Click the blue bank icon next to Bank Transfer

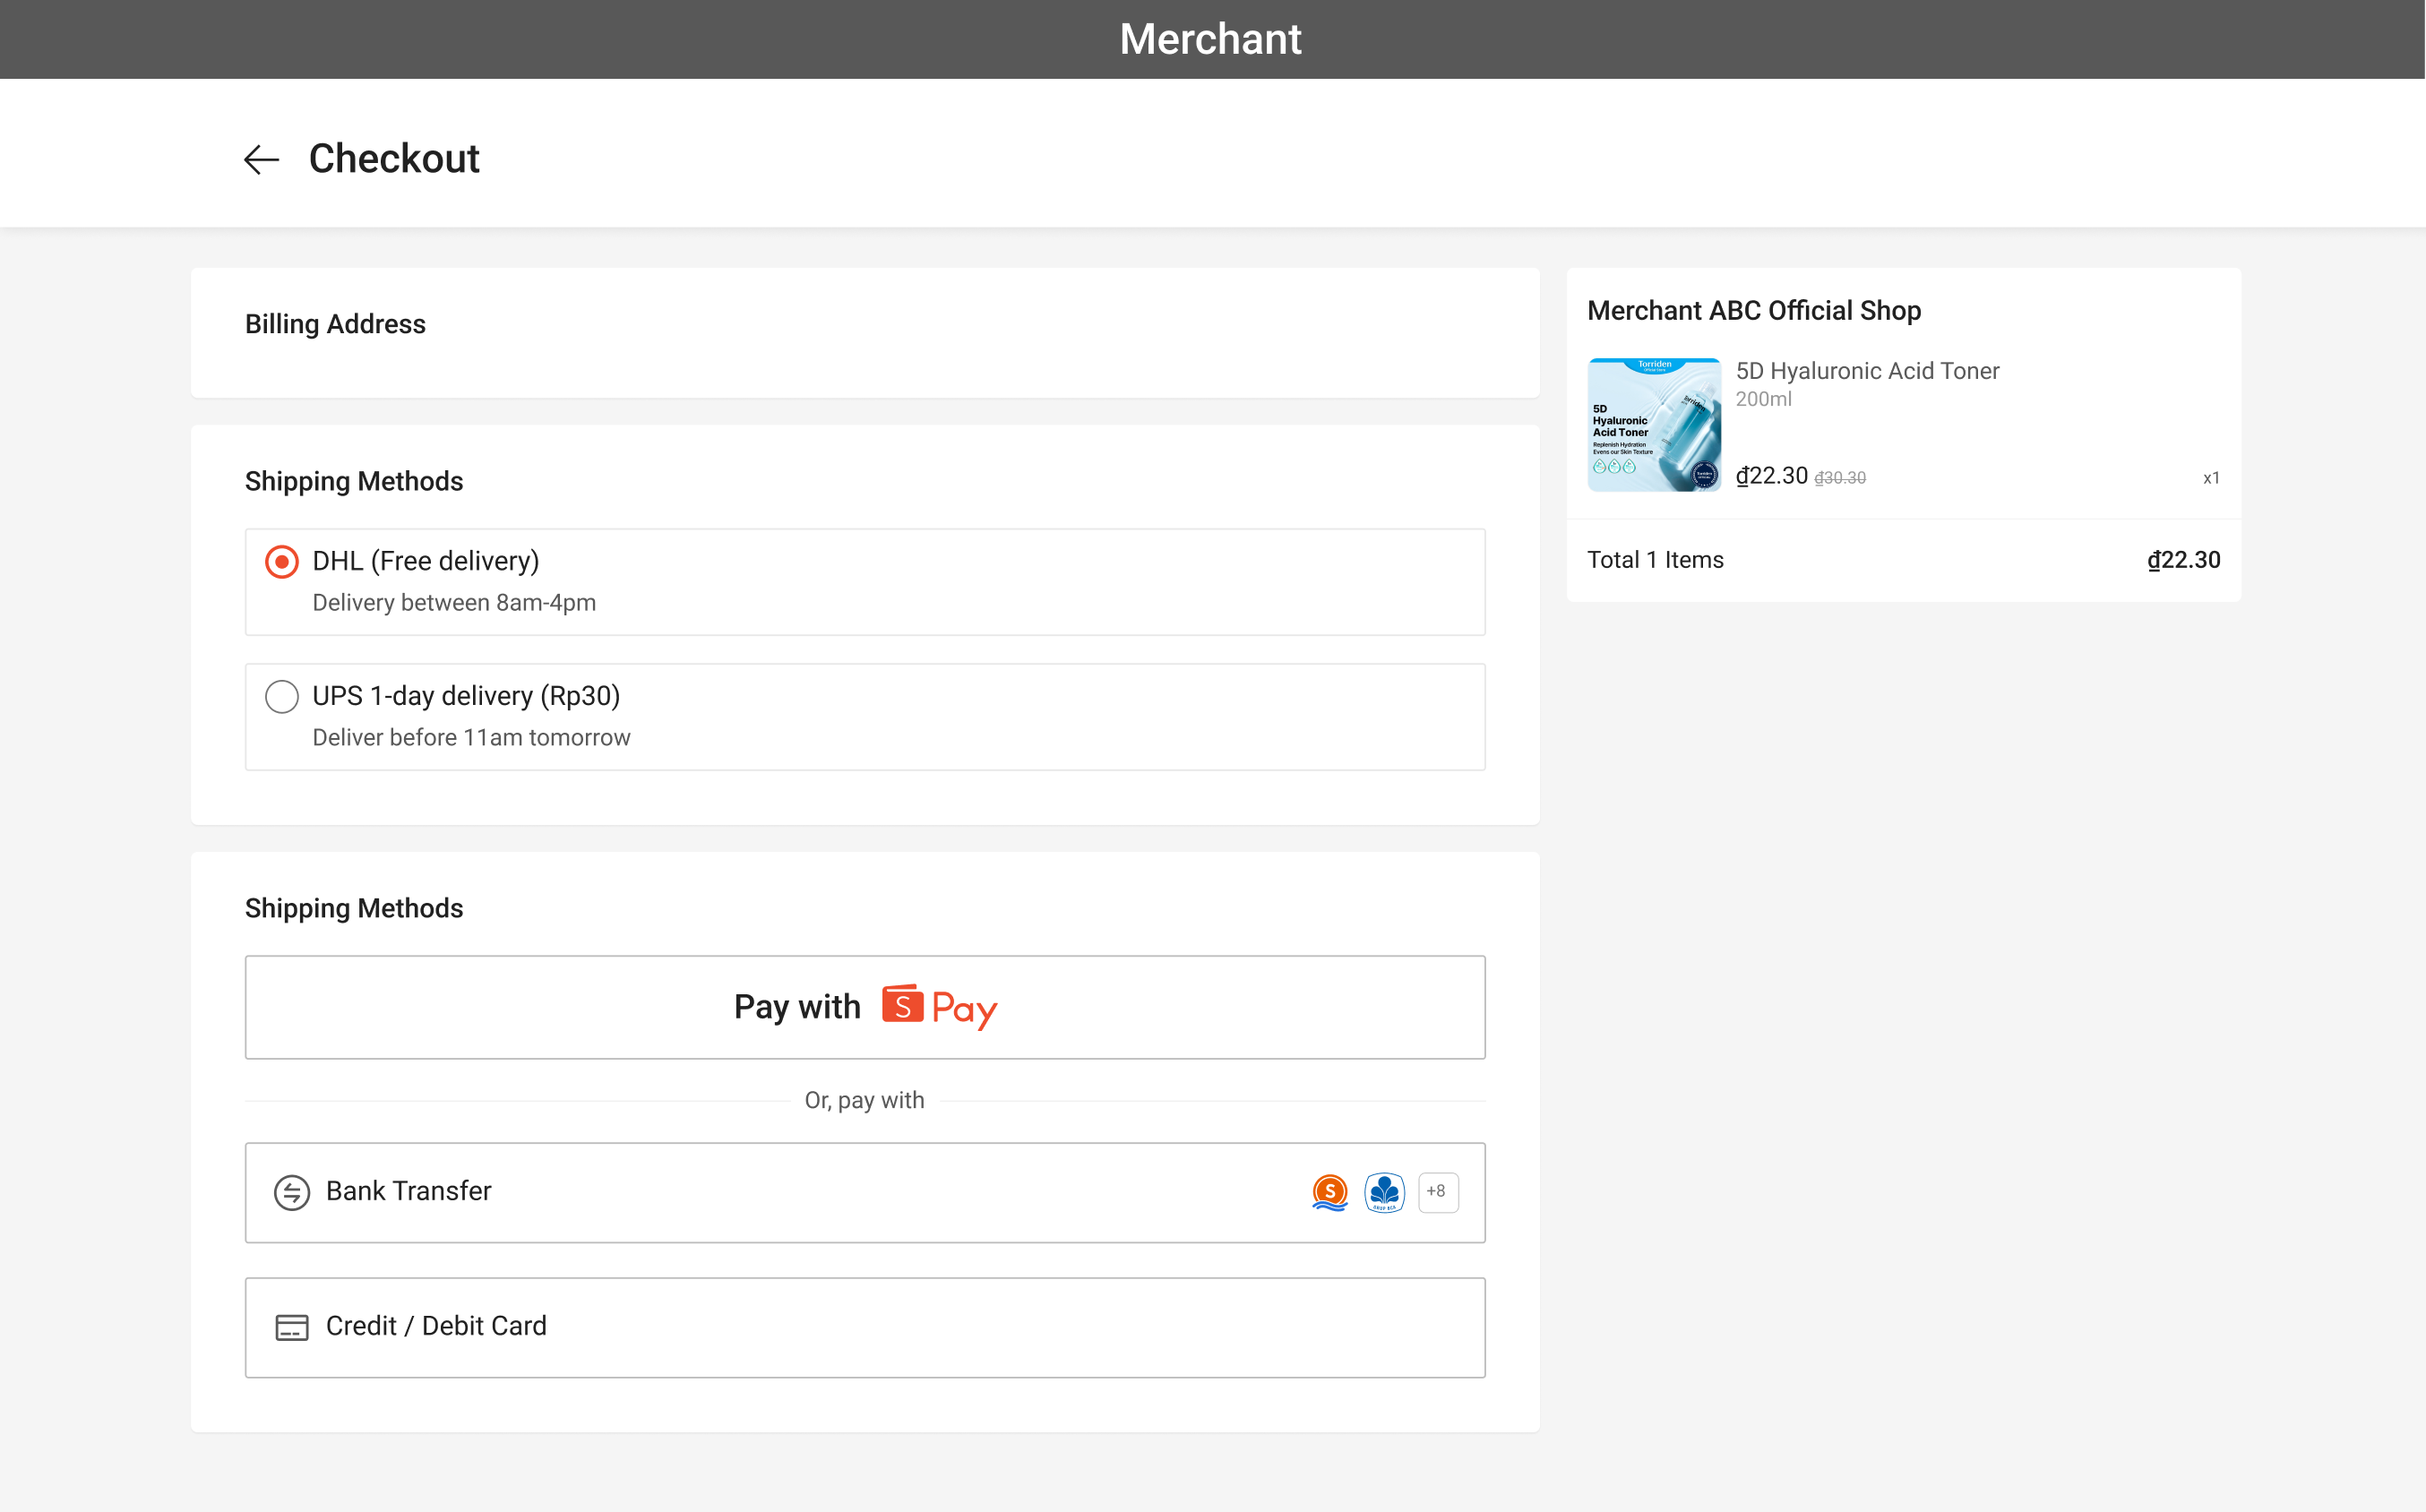tap(1381, 1191)
